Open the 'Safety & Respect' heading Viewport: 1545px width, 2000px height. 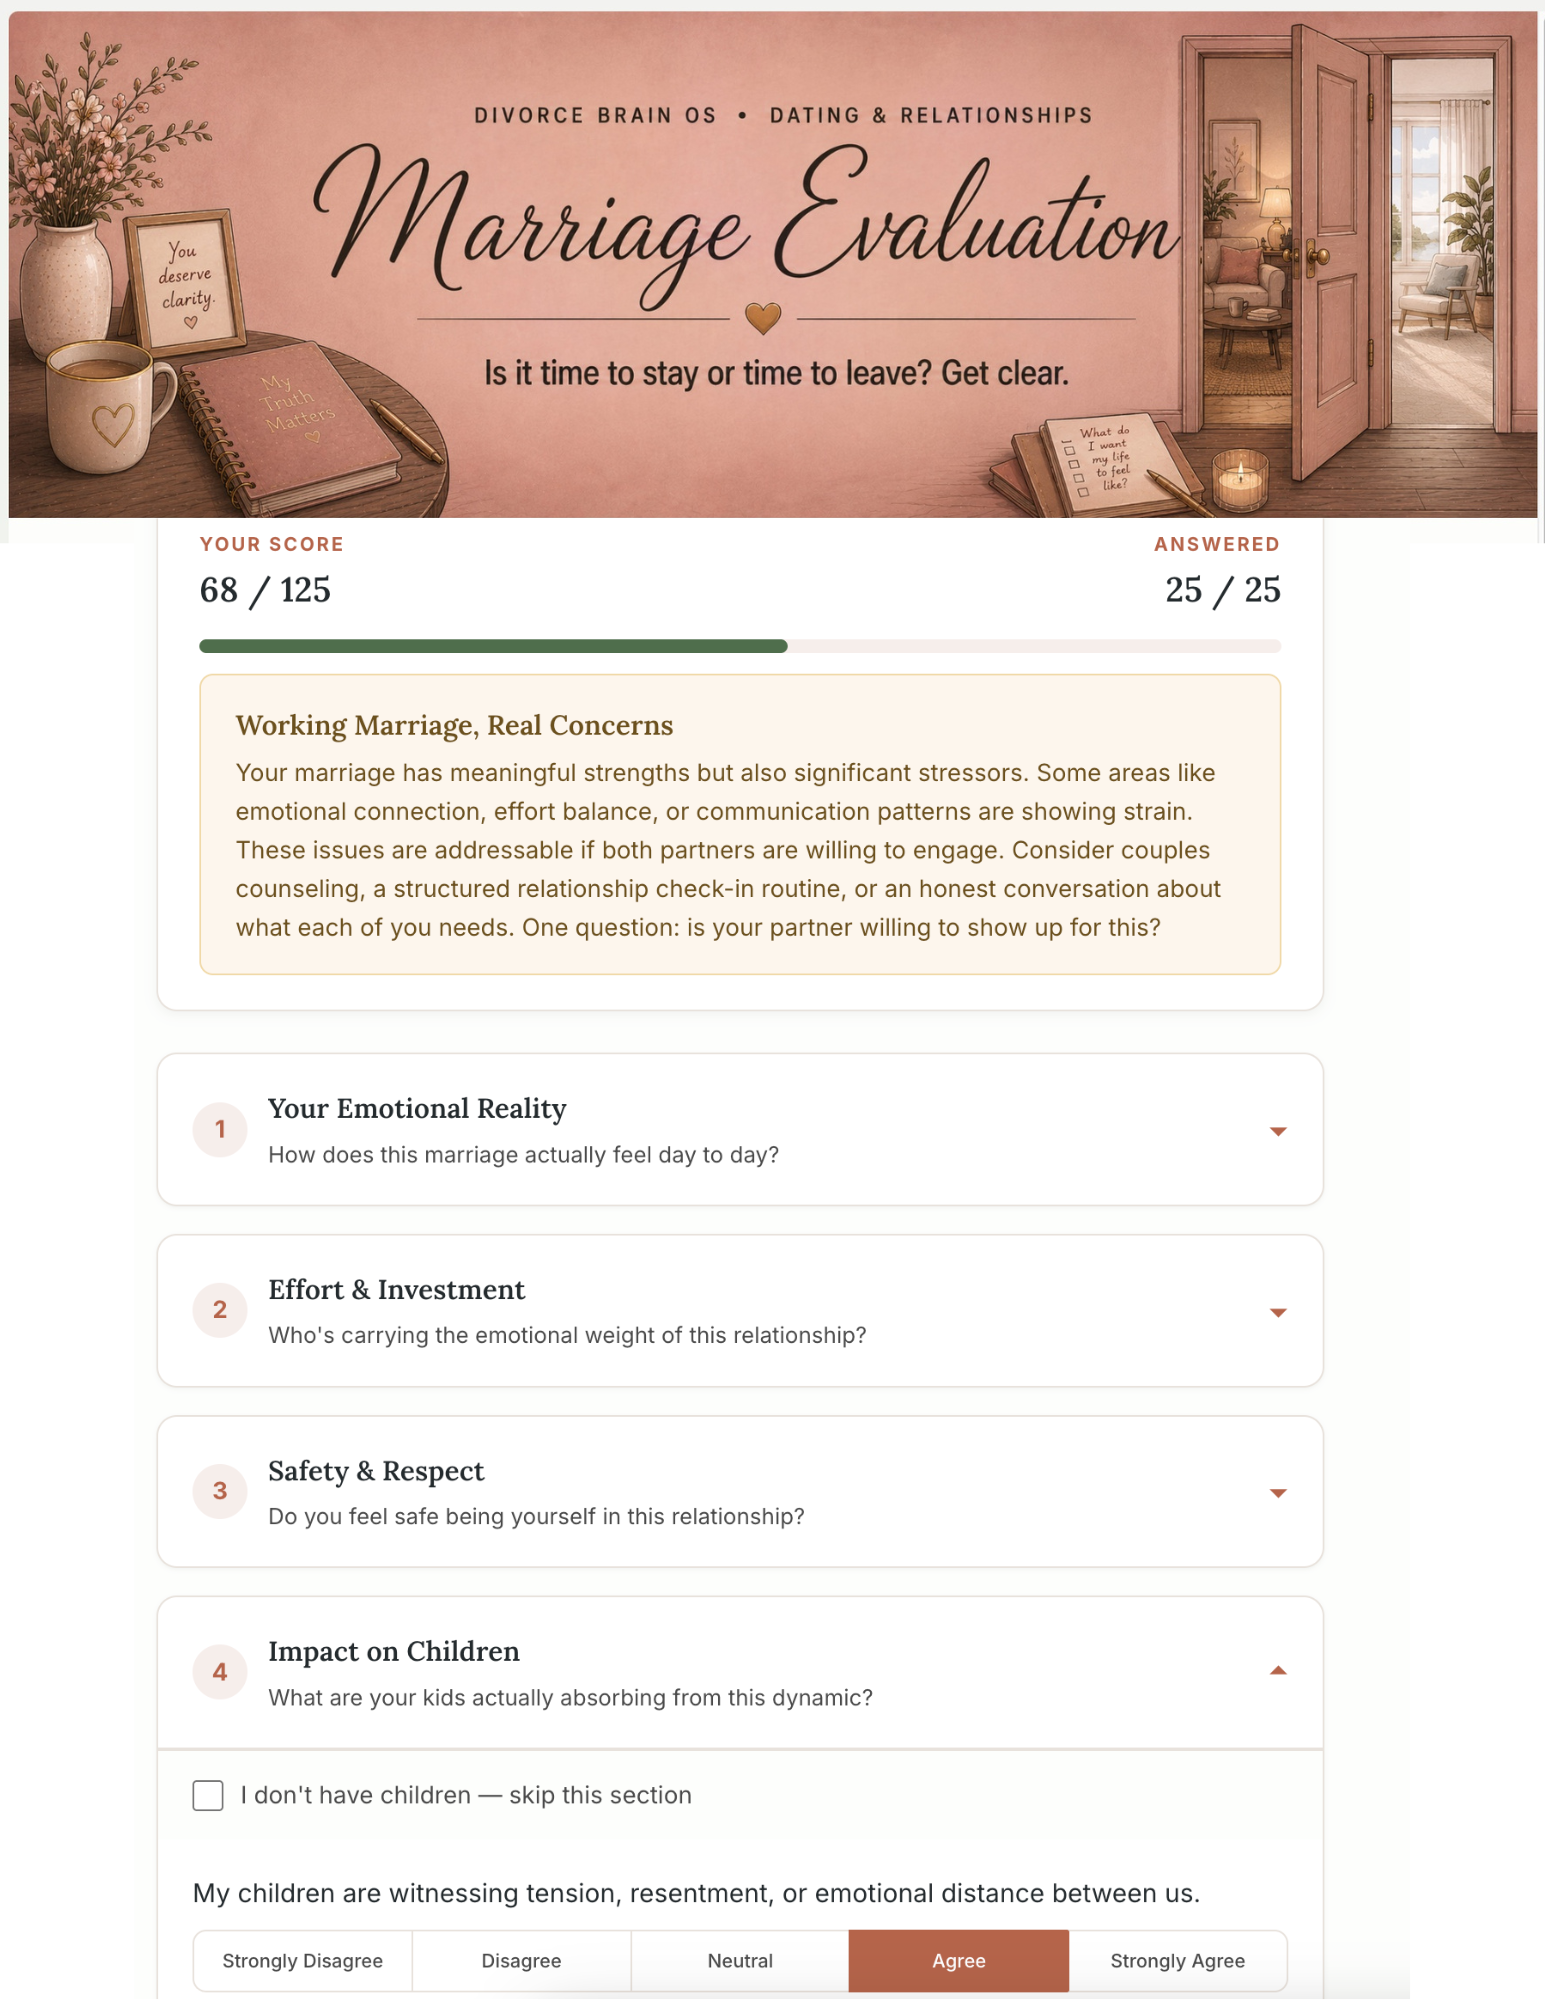[376, 1471]
